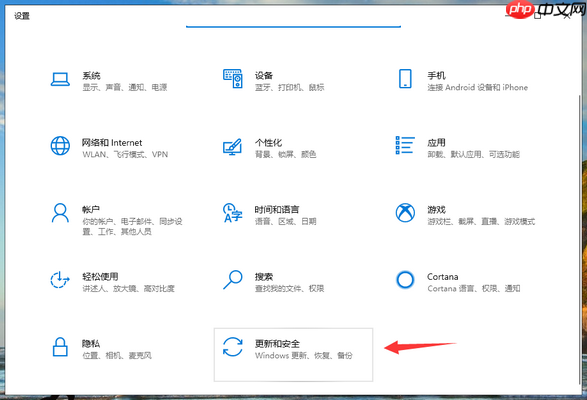Click the settings window vertical scrollbar
This screenshot has width=587, height=400.
point(579,240)
